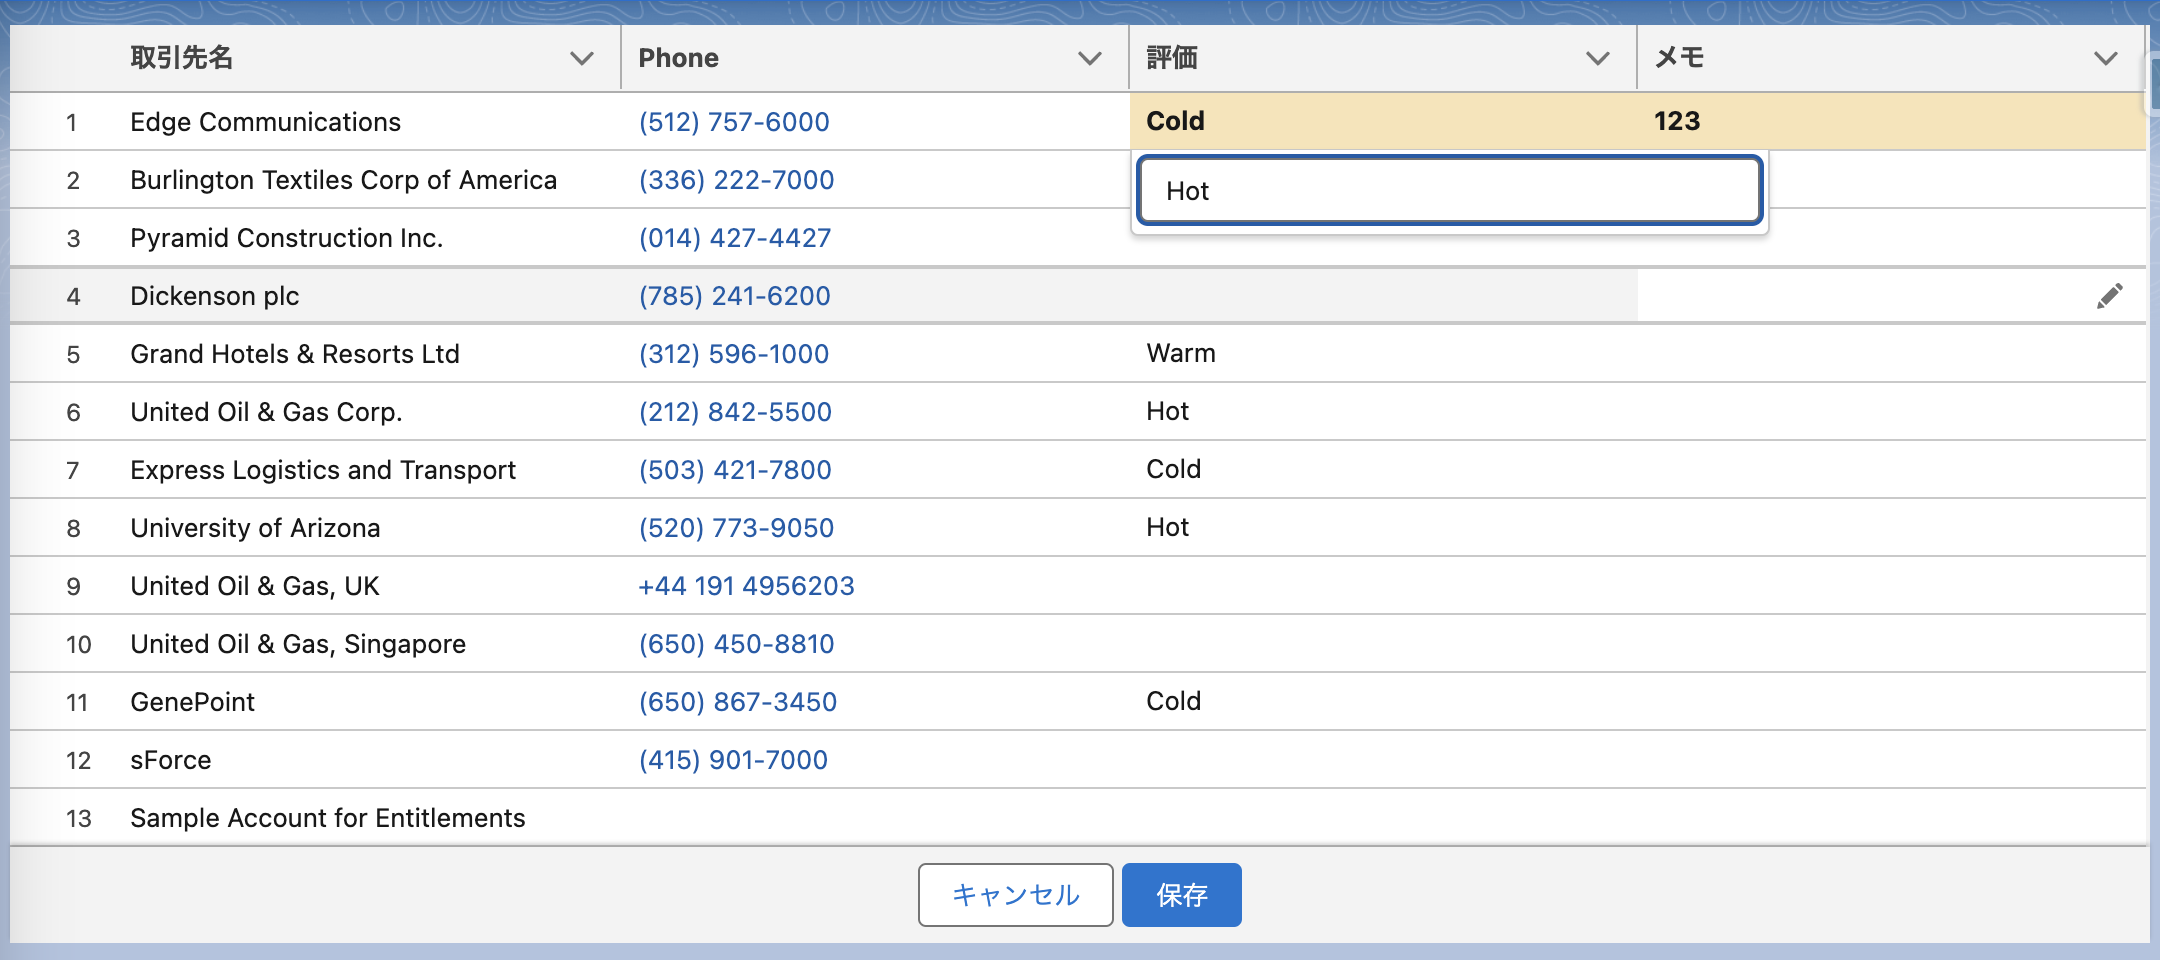Image resolution: width=2160 pixels, height=960 pixels.
Task: Click the edited memo cell showing 123
Action: [1892, 121]
